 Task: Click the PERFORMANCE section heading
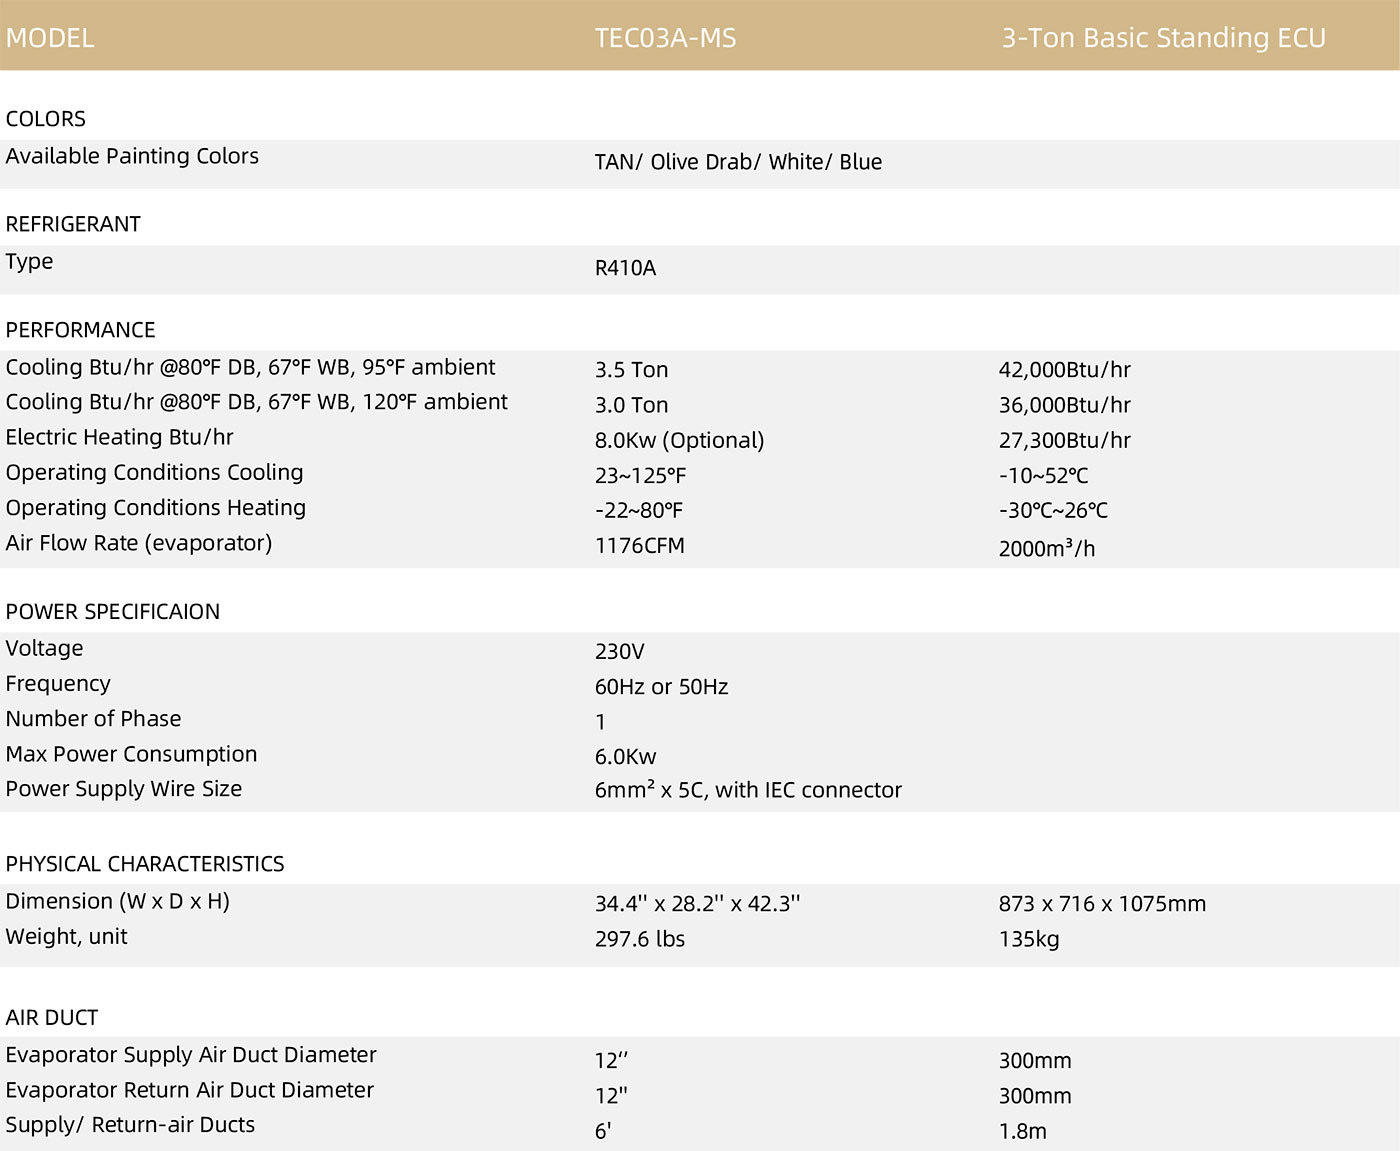pyautogui.click(x=80, y=330)
